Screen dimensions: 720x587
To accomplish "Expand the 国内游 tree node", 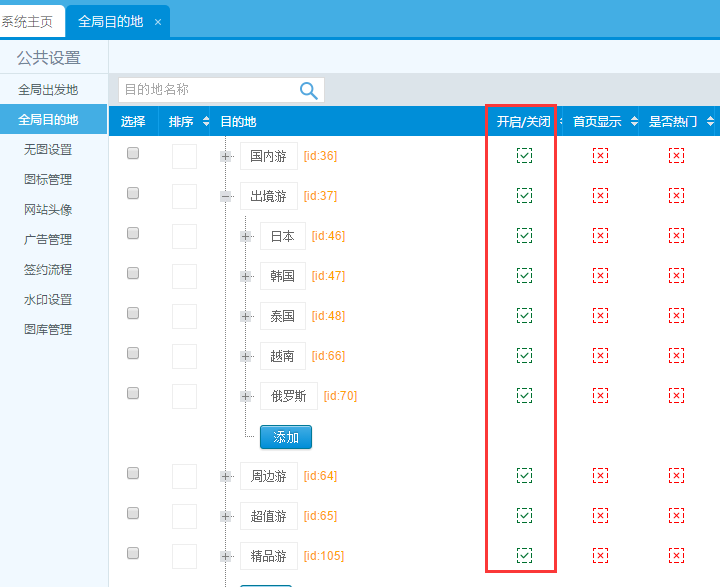I will point(226,156).
